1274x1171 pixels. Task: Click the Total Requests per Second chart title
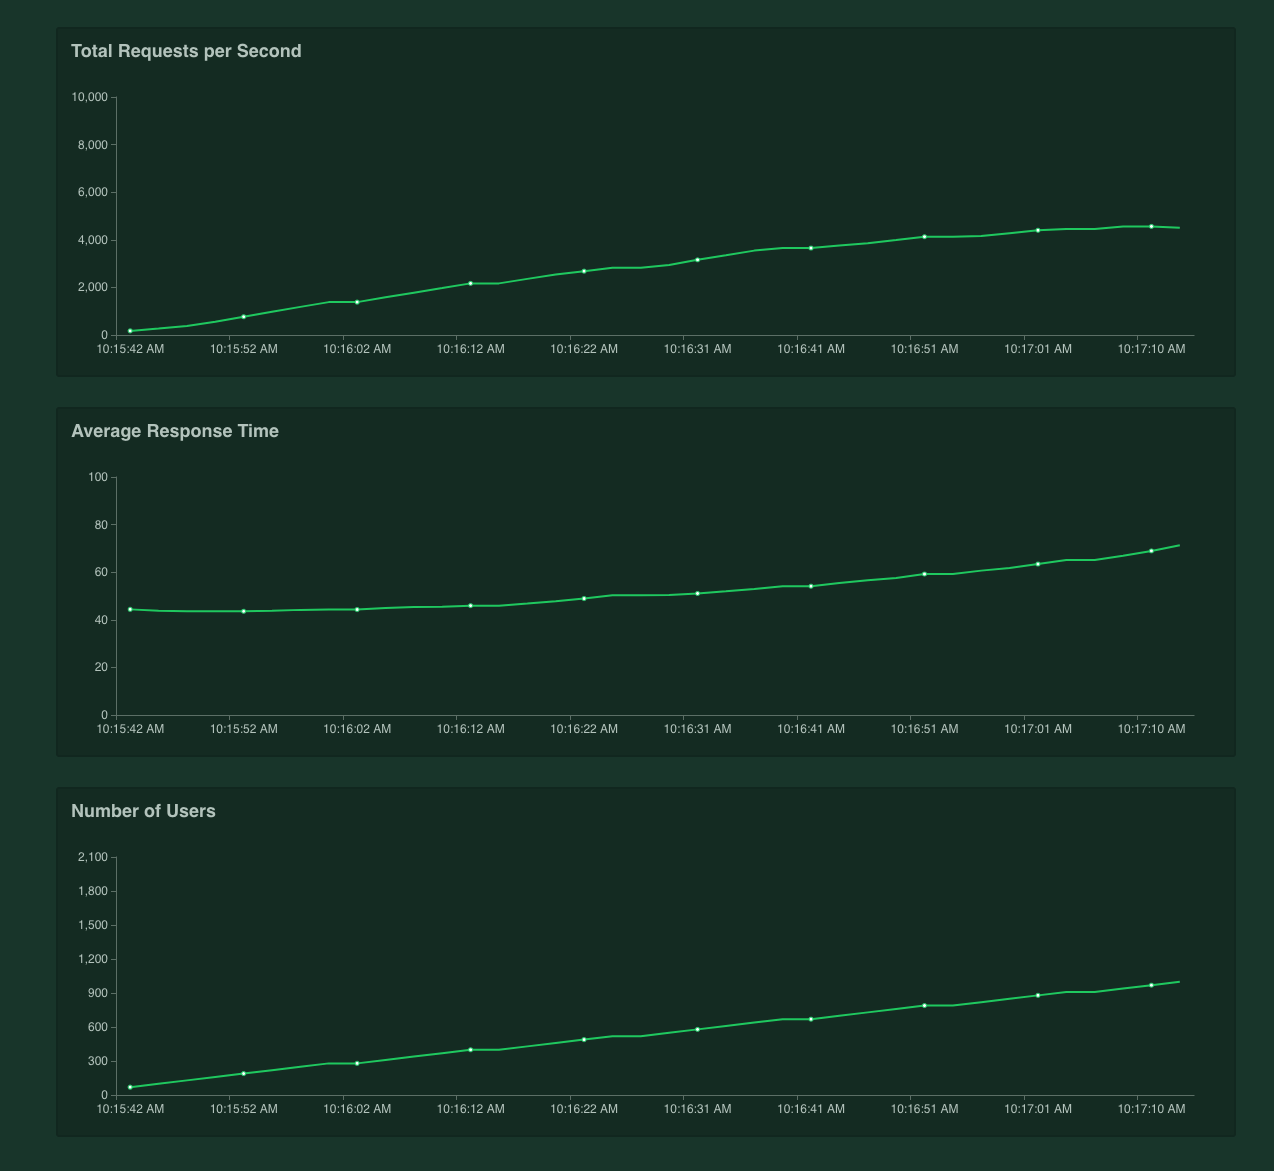(x=186, y=51)
